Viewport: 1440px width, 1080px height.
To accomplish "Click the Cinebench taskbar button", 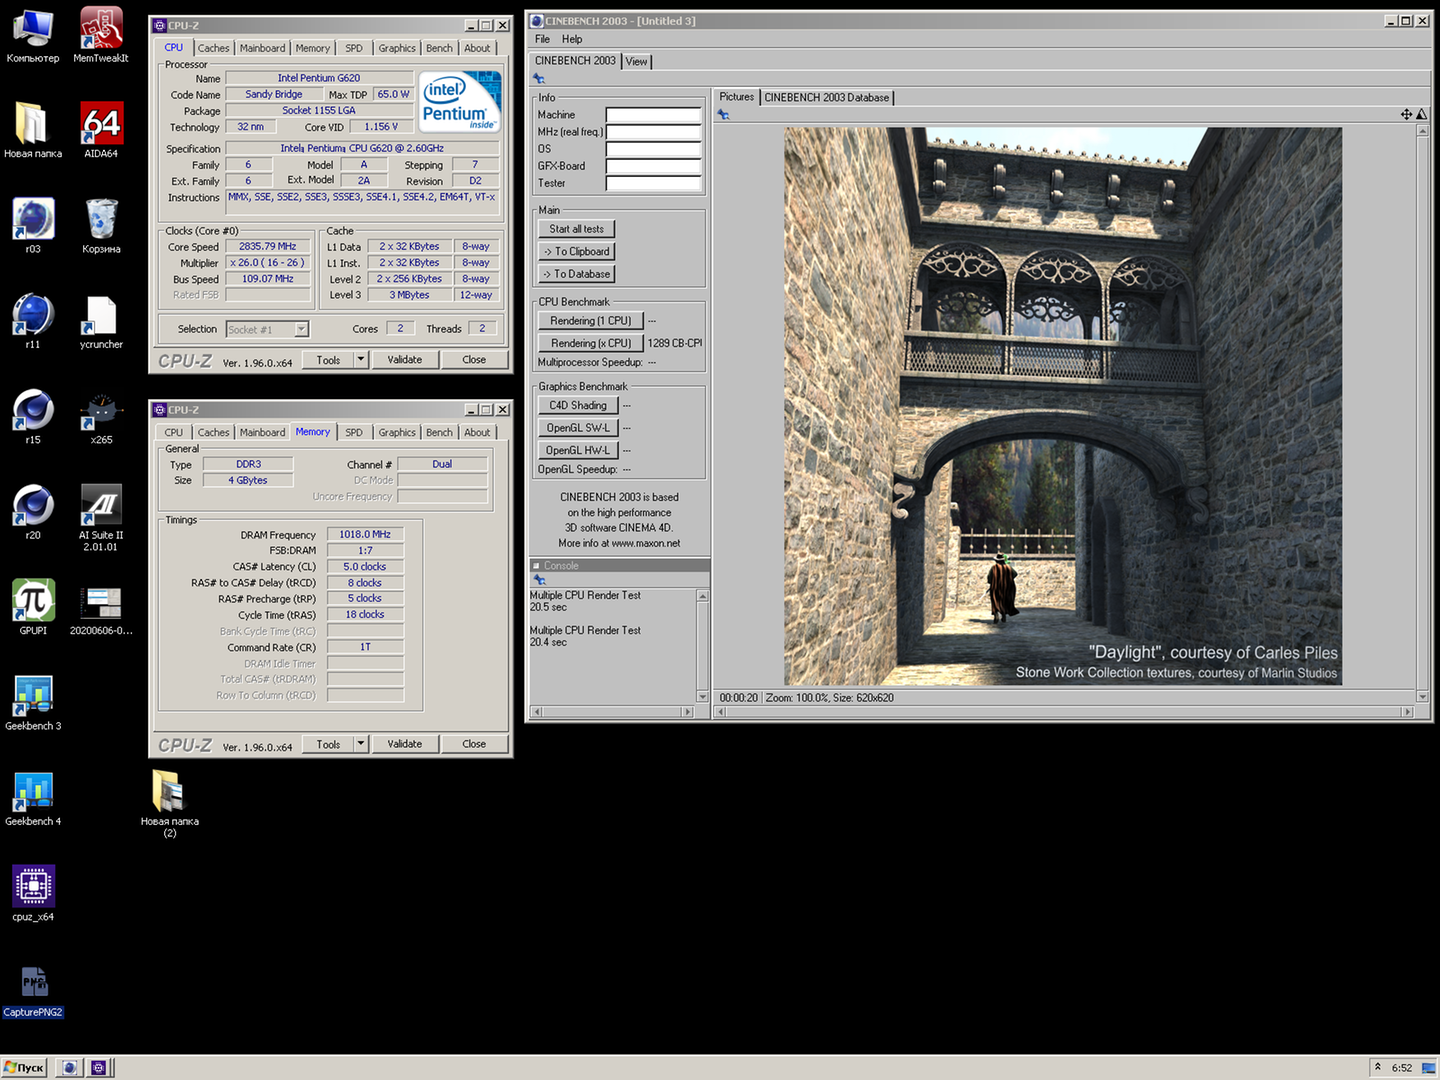I will coord(69,1067).
